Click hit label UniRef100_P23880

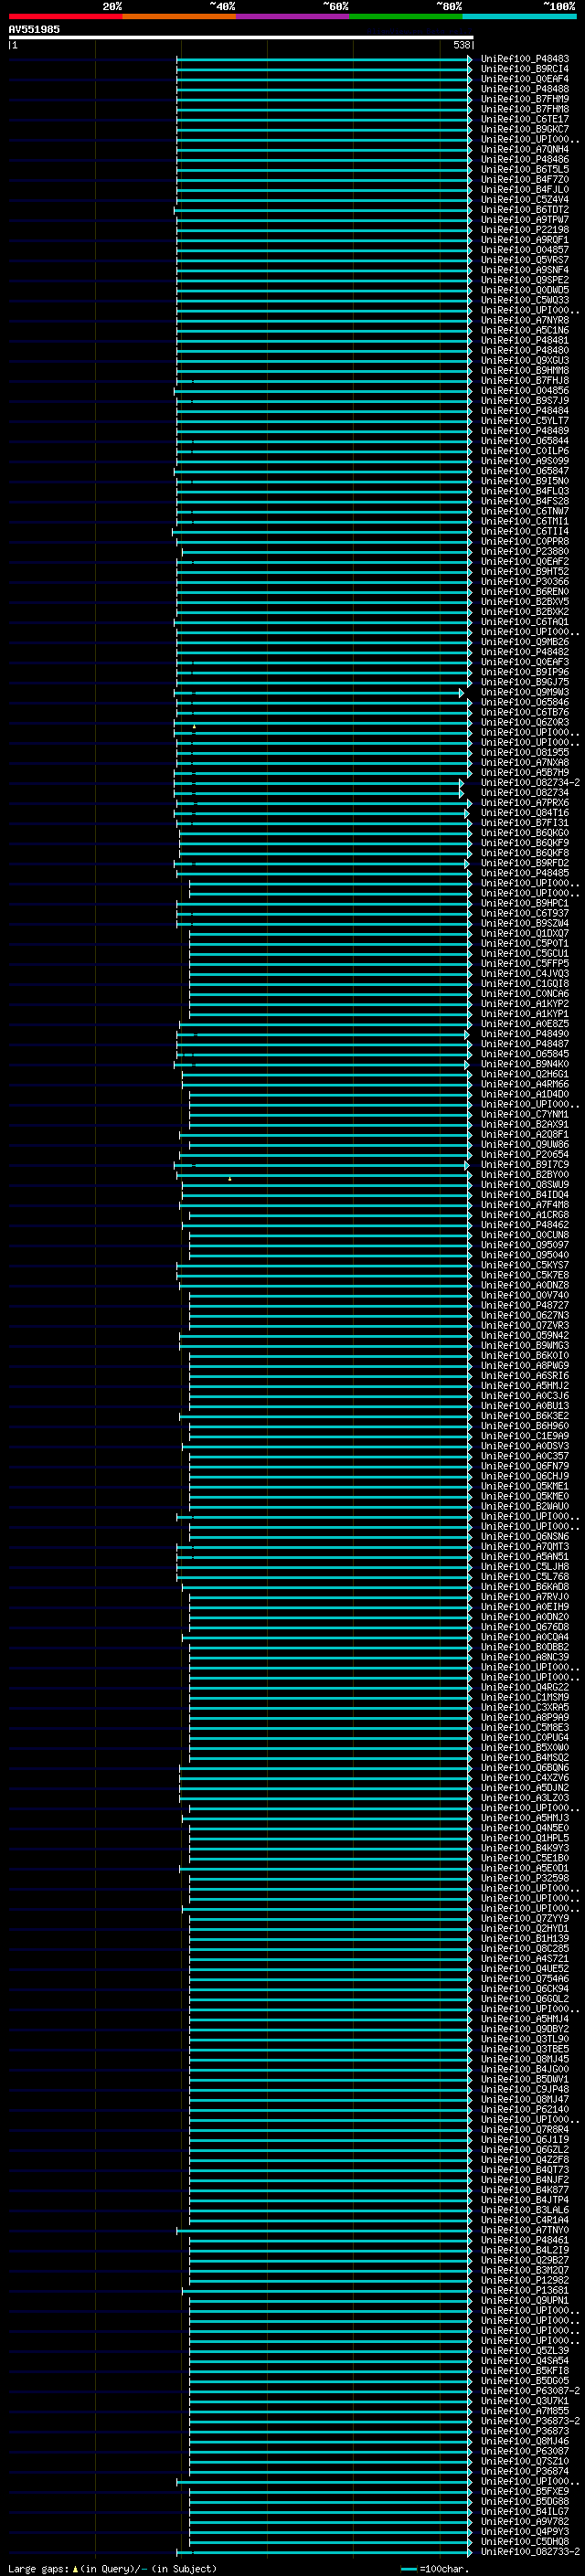point(525,551)
